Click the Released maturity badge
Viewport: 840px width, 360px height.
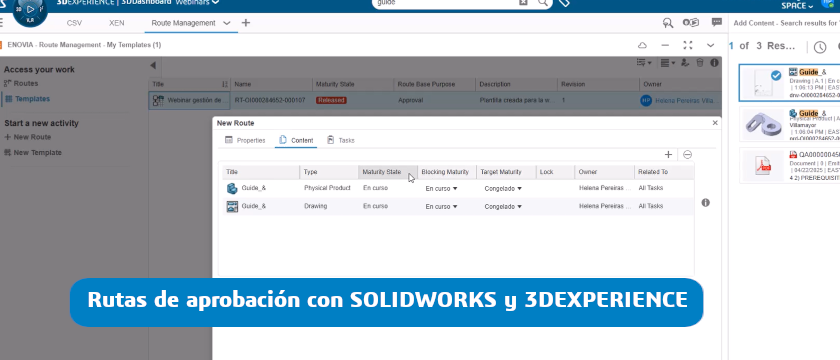pyautogui.click(x=331, y=100)
